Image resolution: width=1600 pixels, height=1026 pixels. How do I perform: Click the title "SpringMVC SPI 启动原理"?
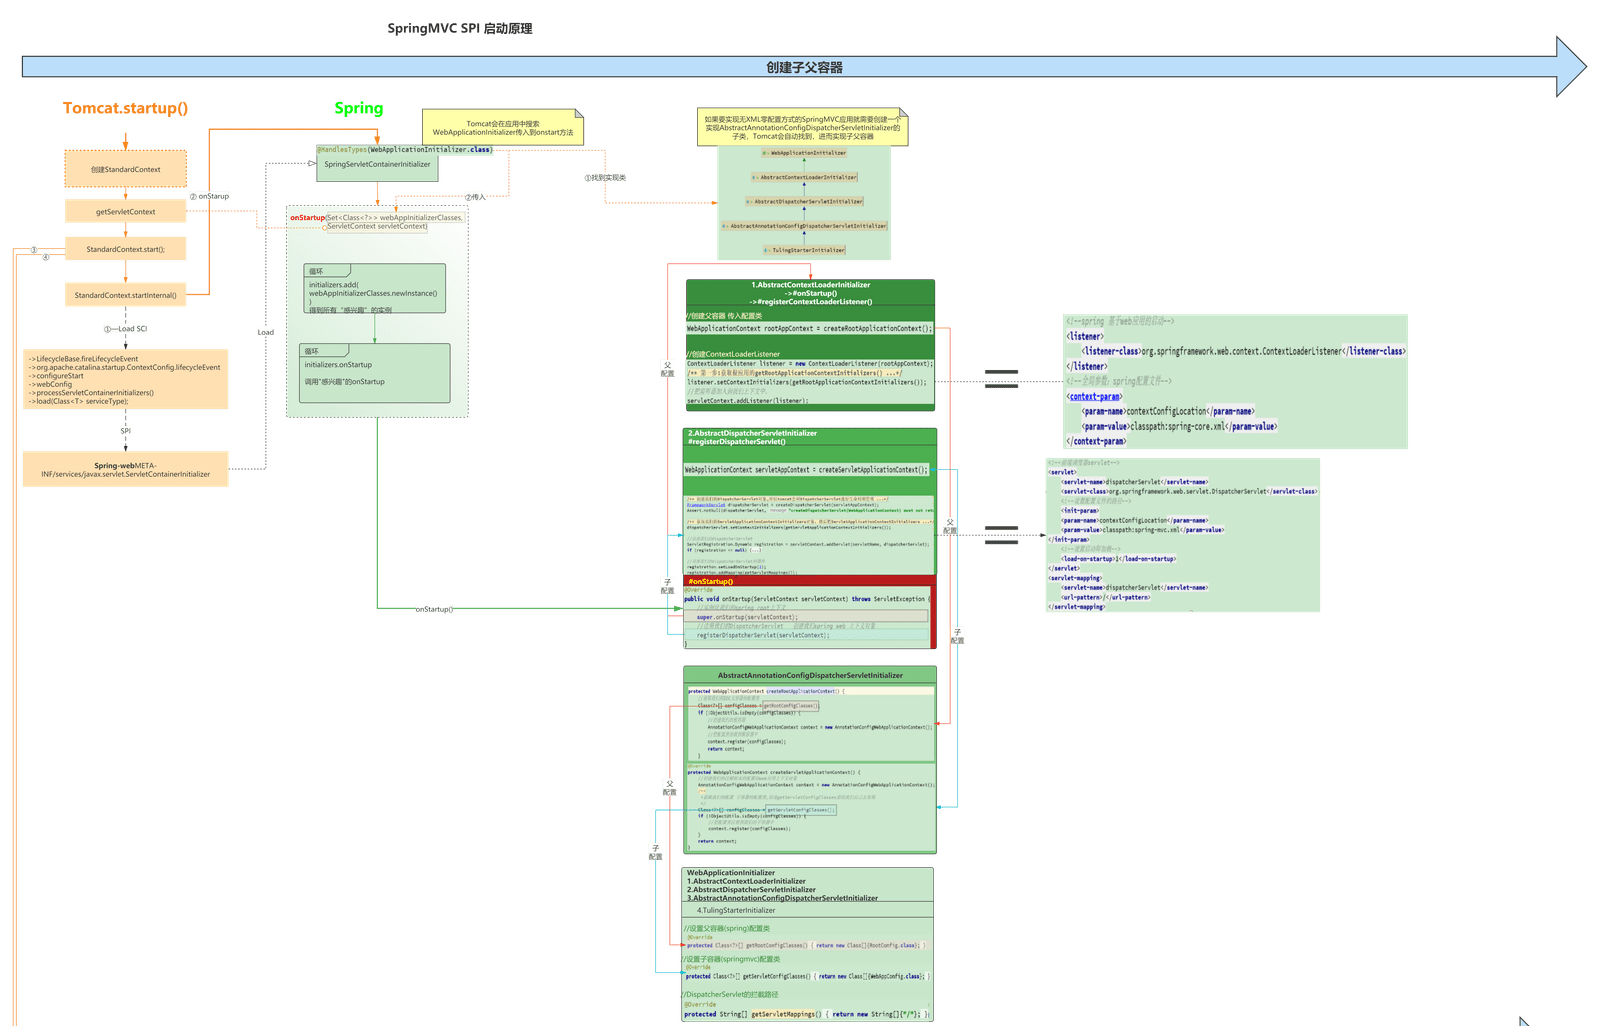point(460,29)
